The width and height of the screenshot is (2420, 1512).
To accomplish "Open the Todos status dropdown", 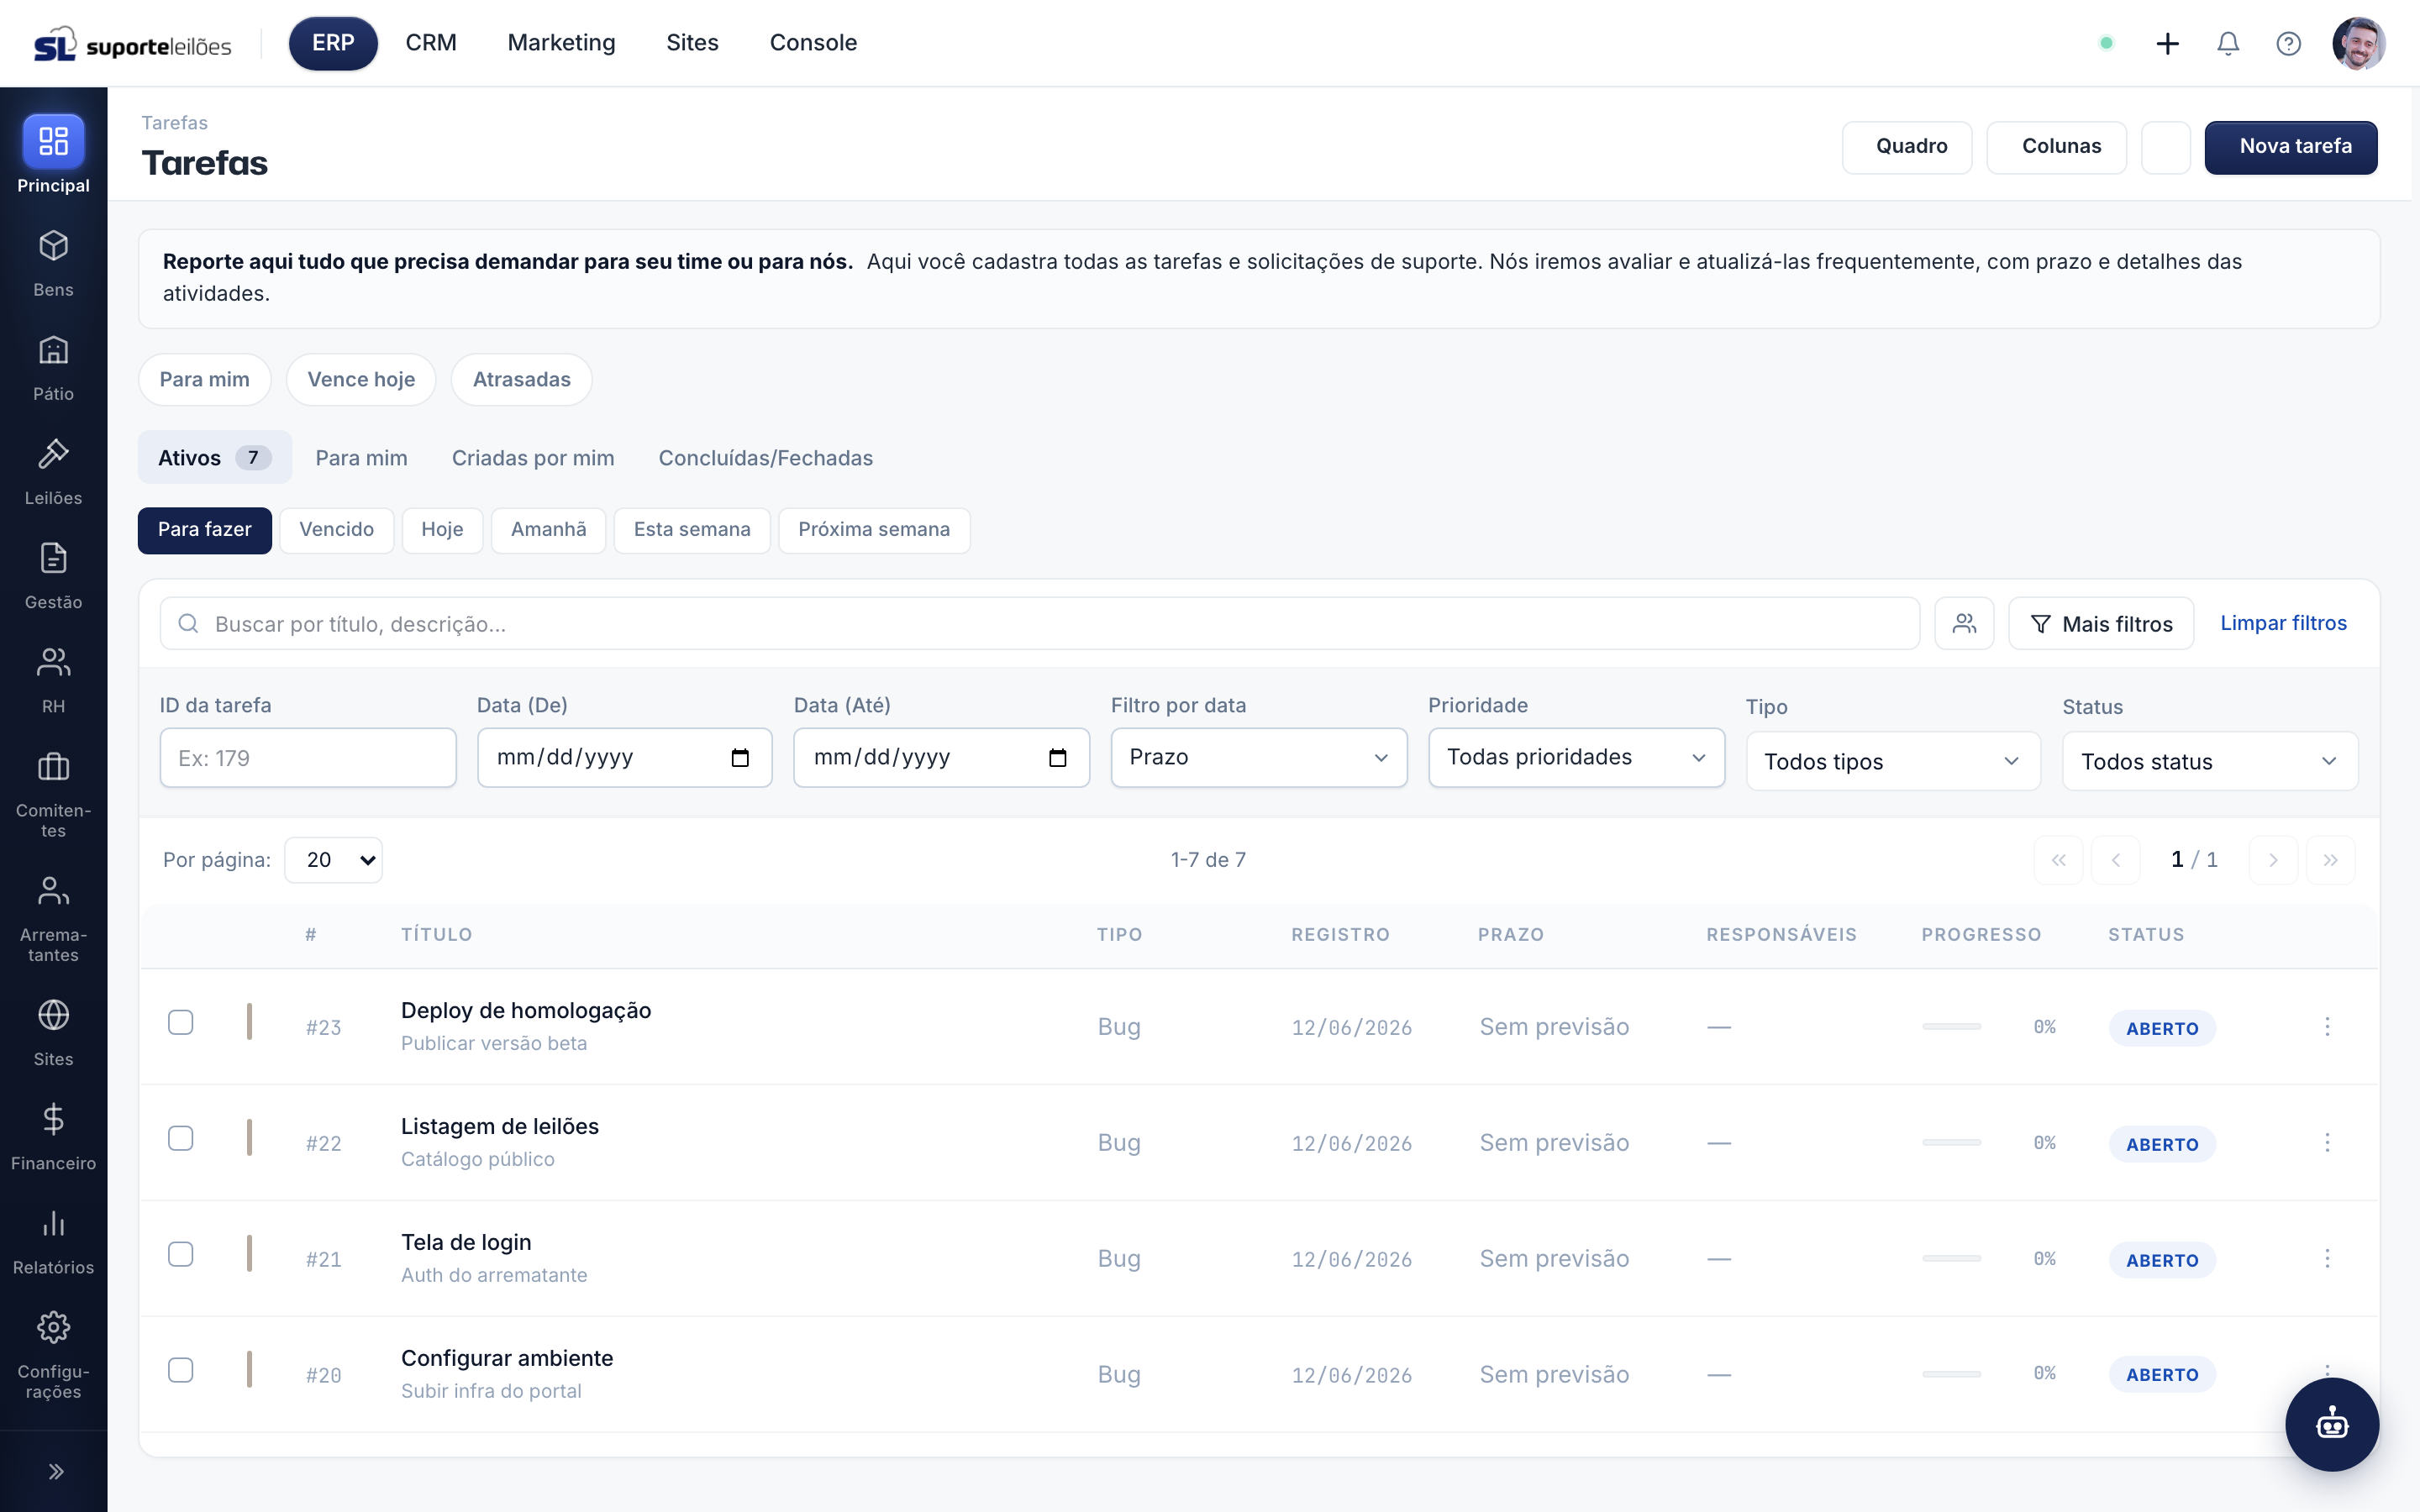I will [2210, 761].
